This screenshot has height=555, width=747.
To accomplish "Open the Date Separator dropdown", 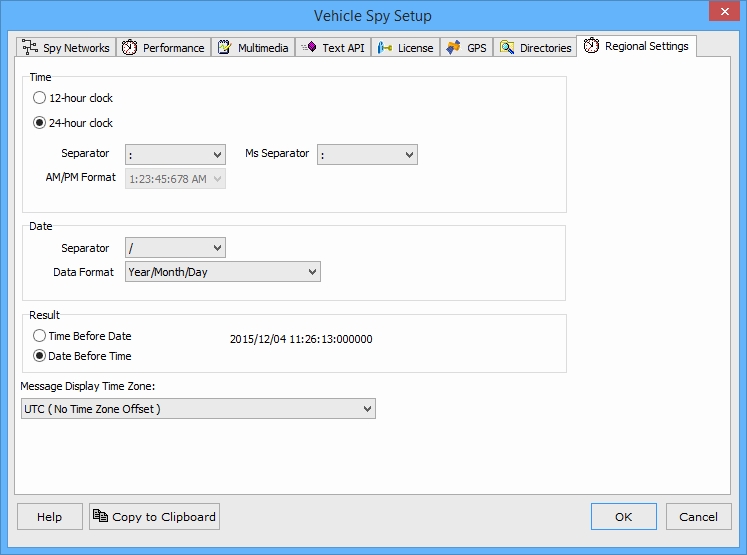I will pos(175,248).
